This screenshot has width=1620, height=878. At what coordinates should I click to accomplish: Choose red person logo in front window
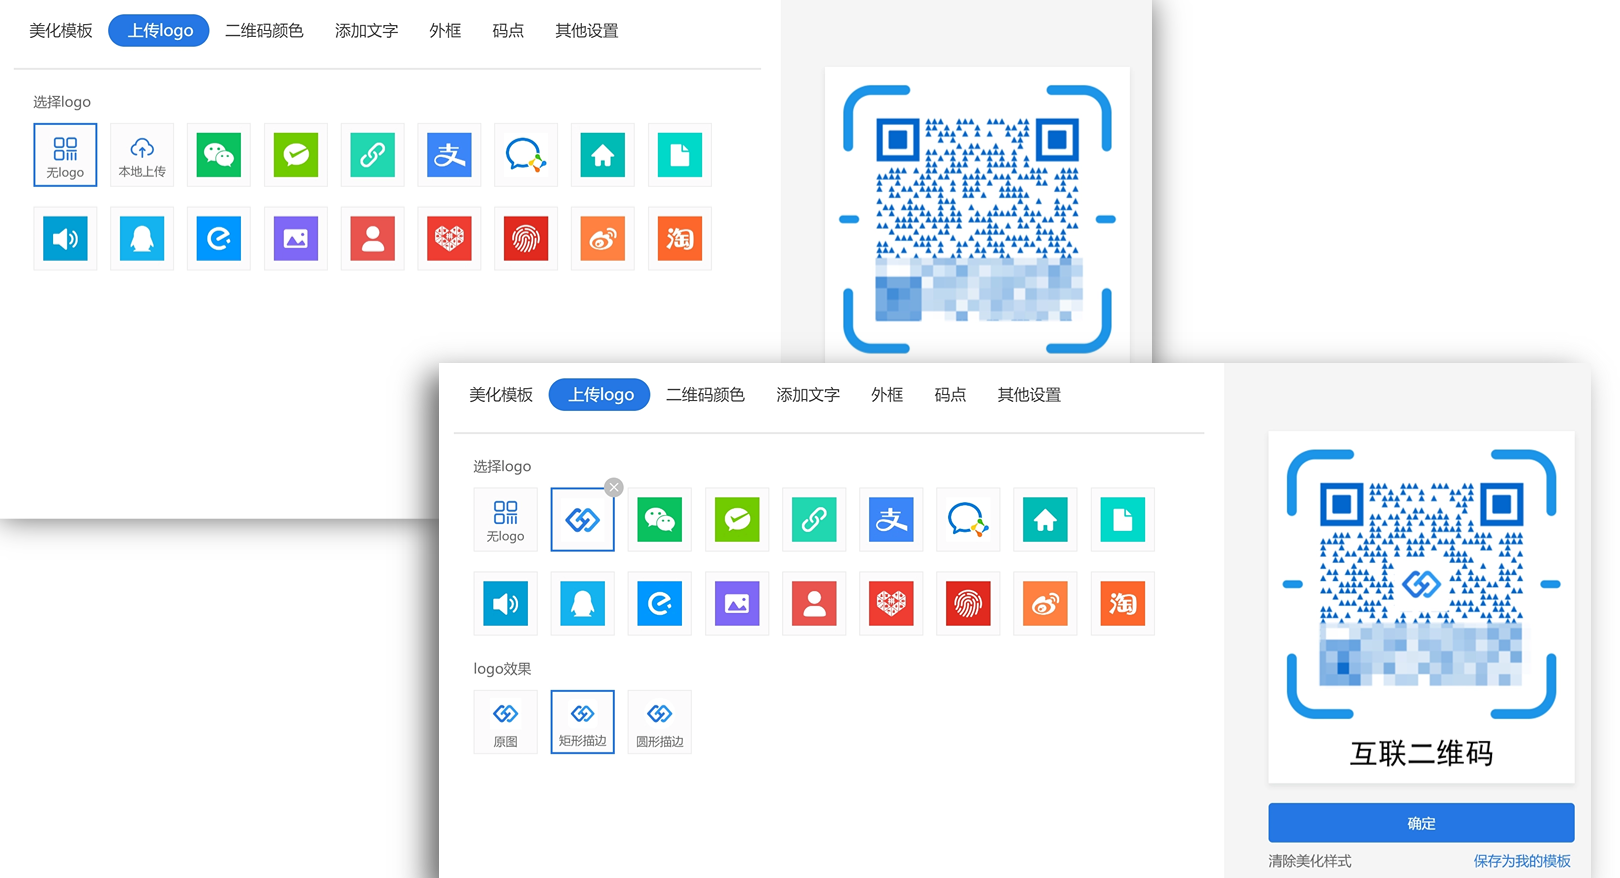point(814,604)
